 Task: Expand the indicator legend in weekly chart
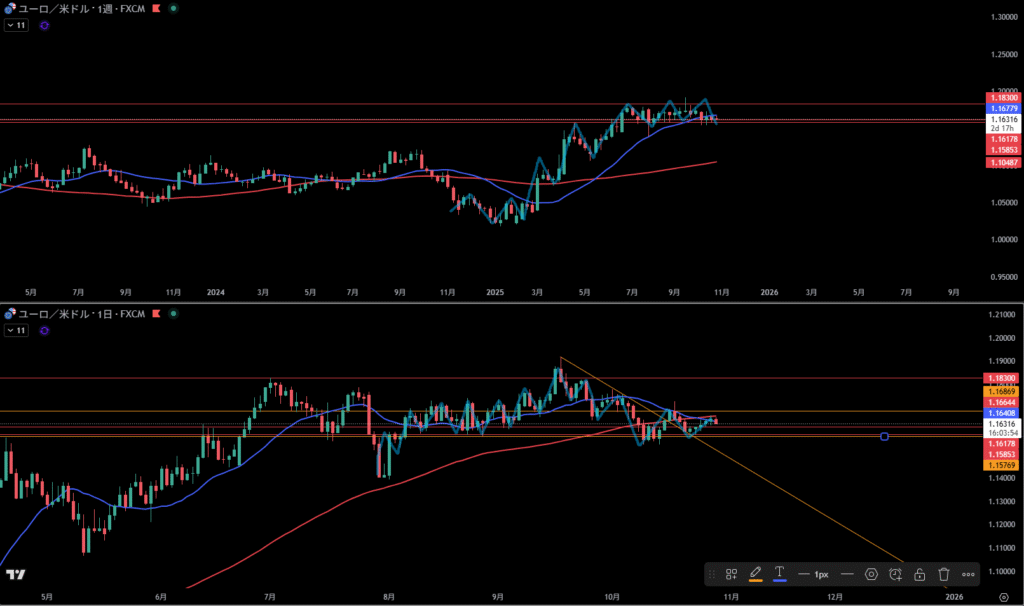coord(16,25)
